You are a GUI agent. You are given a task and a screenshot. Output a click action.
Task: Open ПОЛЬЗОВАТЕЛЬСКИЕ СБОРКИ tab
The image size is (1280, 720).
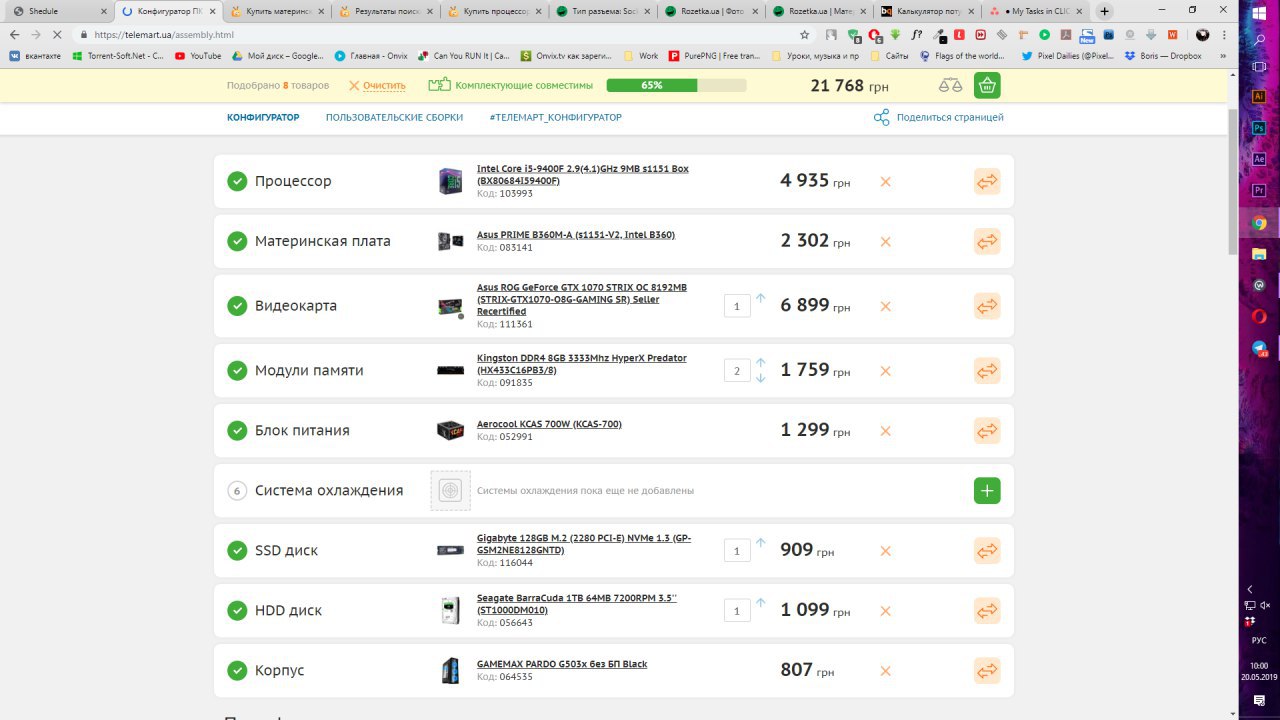394,117
